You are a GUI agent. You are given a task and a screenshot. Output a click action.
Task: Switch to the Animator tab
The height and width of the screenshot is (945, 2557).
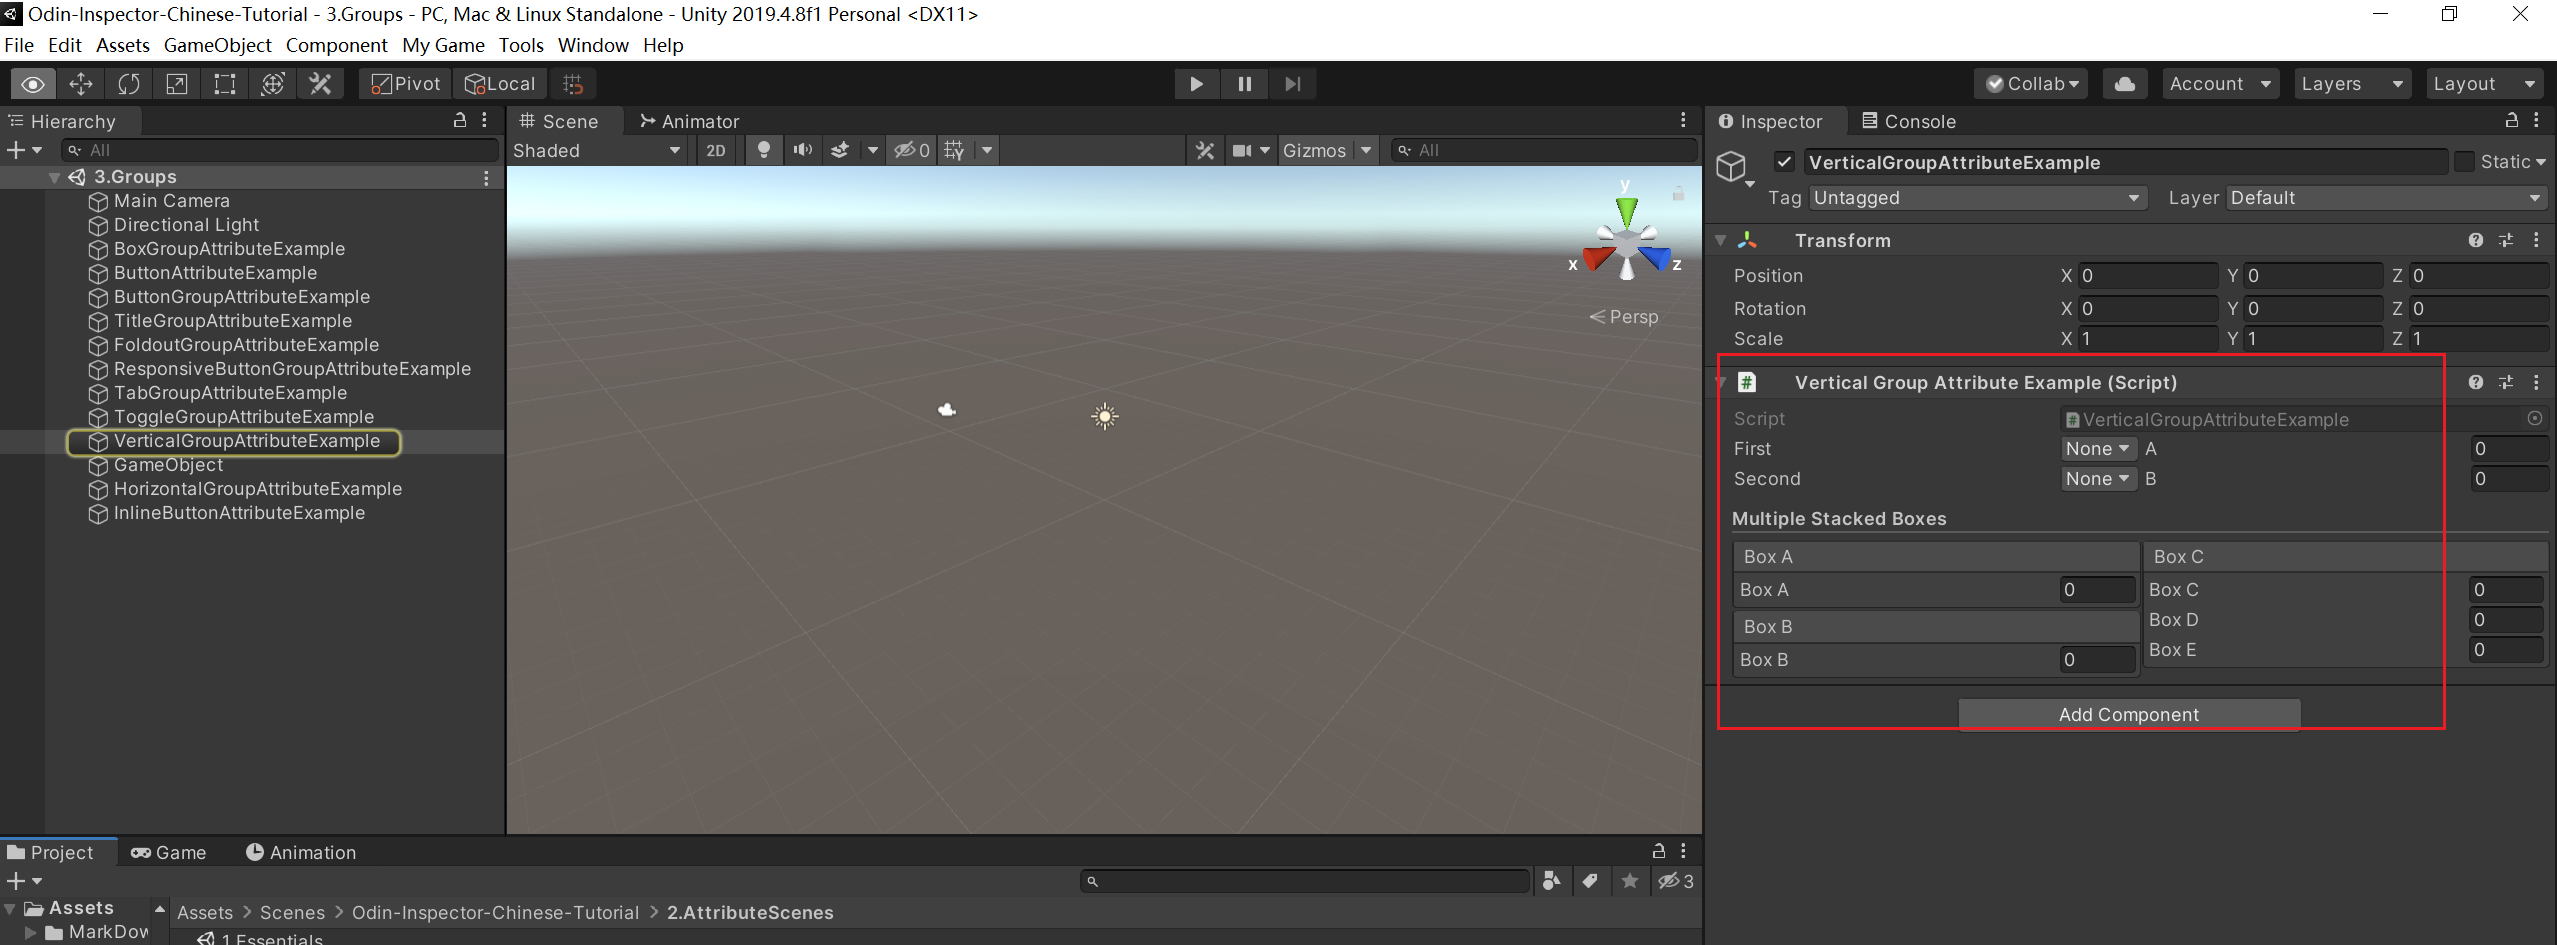pyautogui.click(x=689, y=121)
